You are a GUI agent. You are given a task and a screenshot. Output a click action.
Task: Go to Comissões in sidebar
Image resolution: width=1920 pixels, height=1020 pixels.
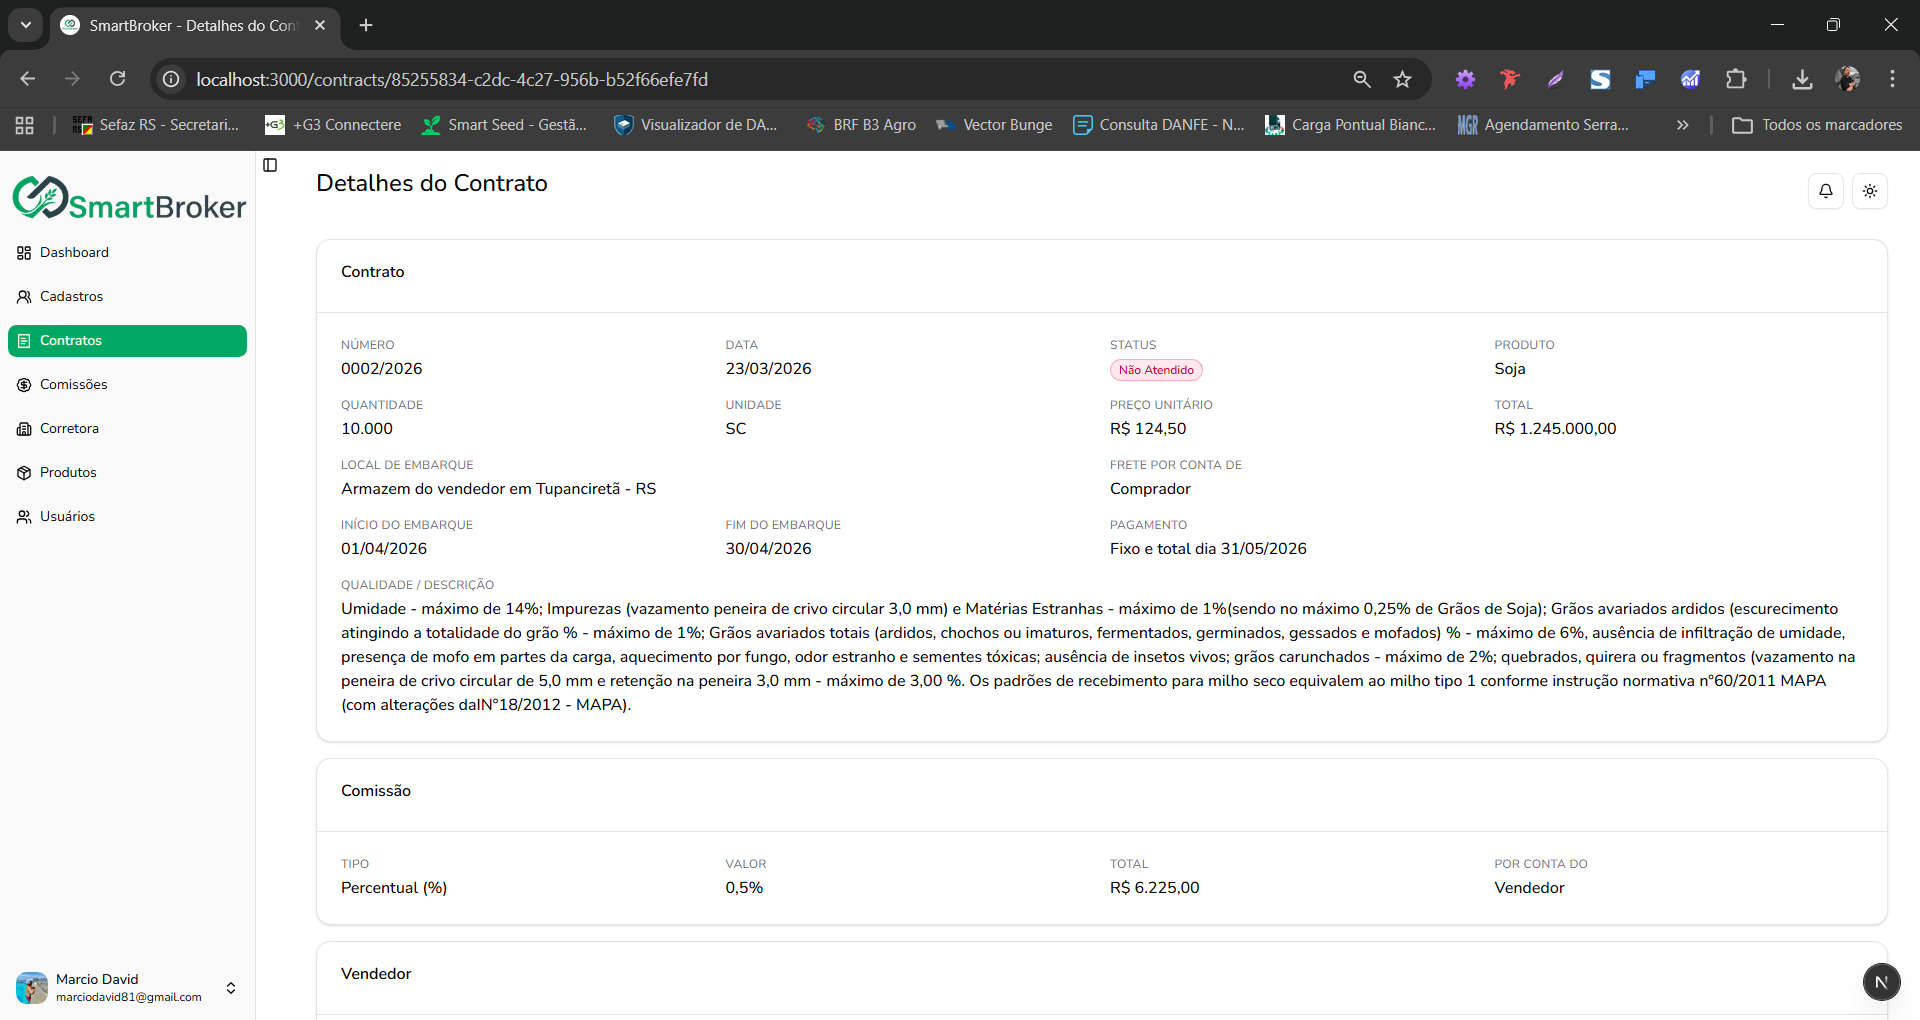(x=73, y=385)
